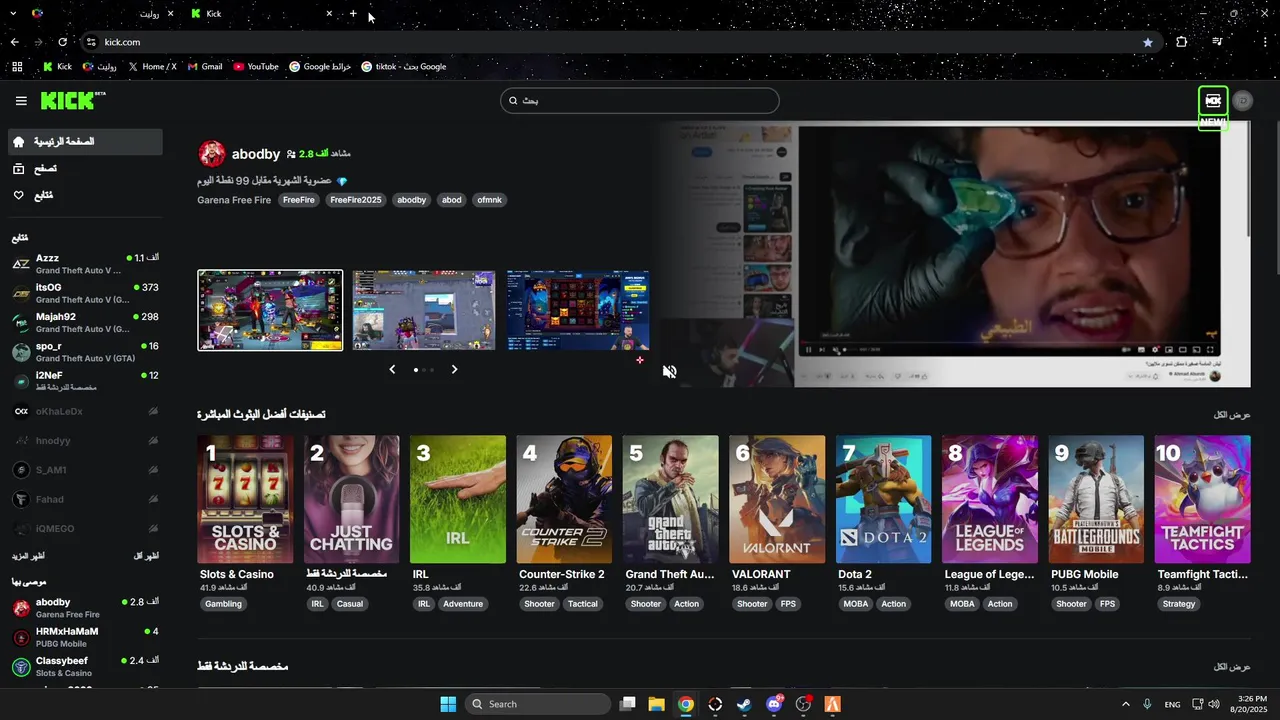This screenshot has width=1280, height=720.
Task: Click the kick.com address bar
Action: click(620, 42)
